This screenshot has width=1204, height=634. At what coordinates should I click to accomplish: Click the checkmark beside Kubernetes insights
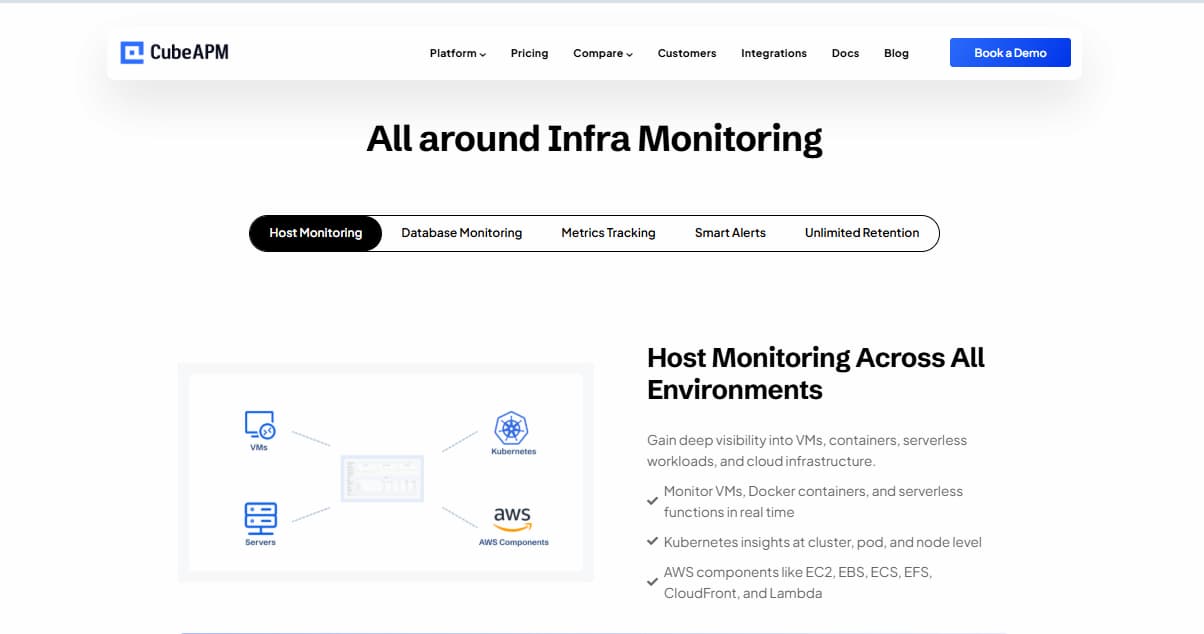[x=653, y=544]
